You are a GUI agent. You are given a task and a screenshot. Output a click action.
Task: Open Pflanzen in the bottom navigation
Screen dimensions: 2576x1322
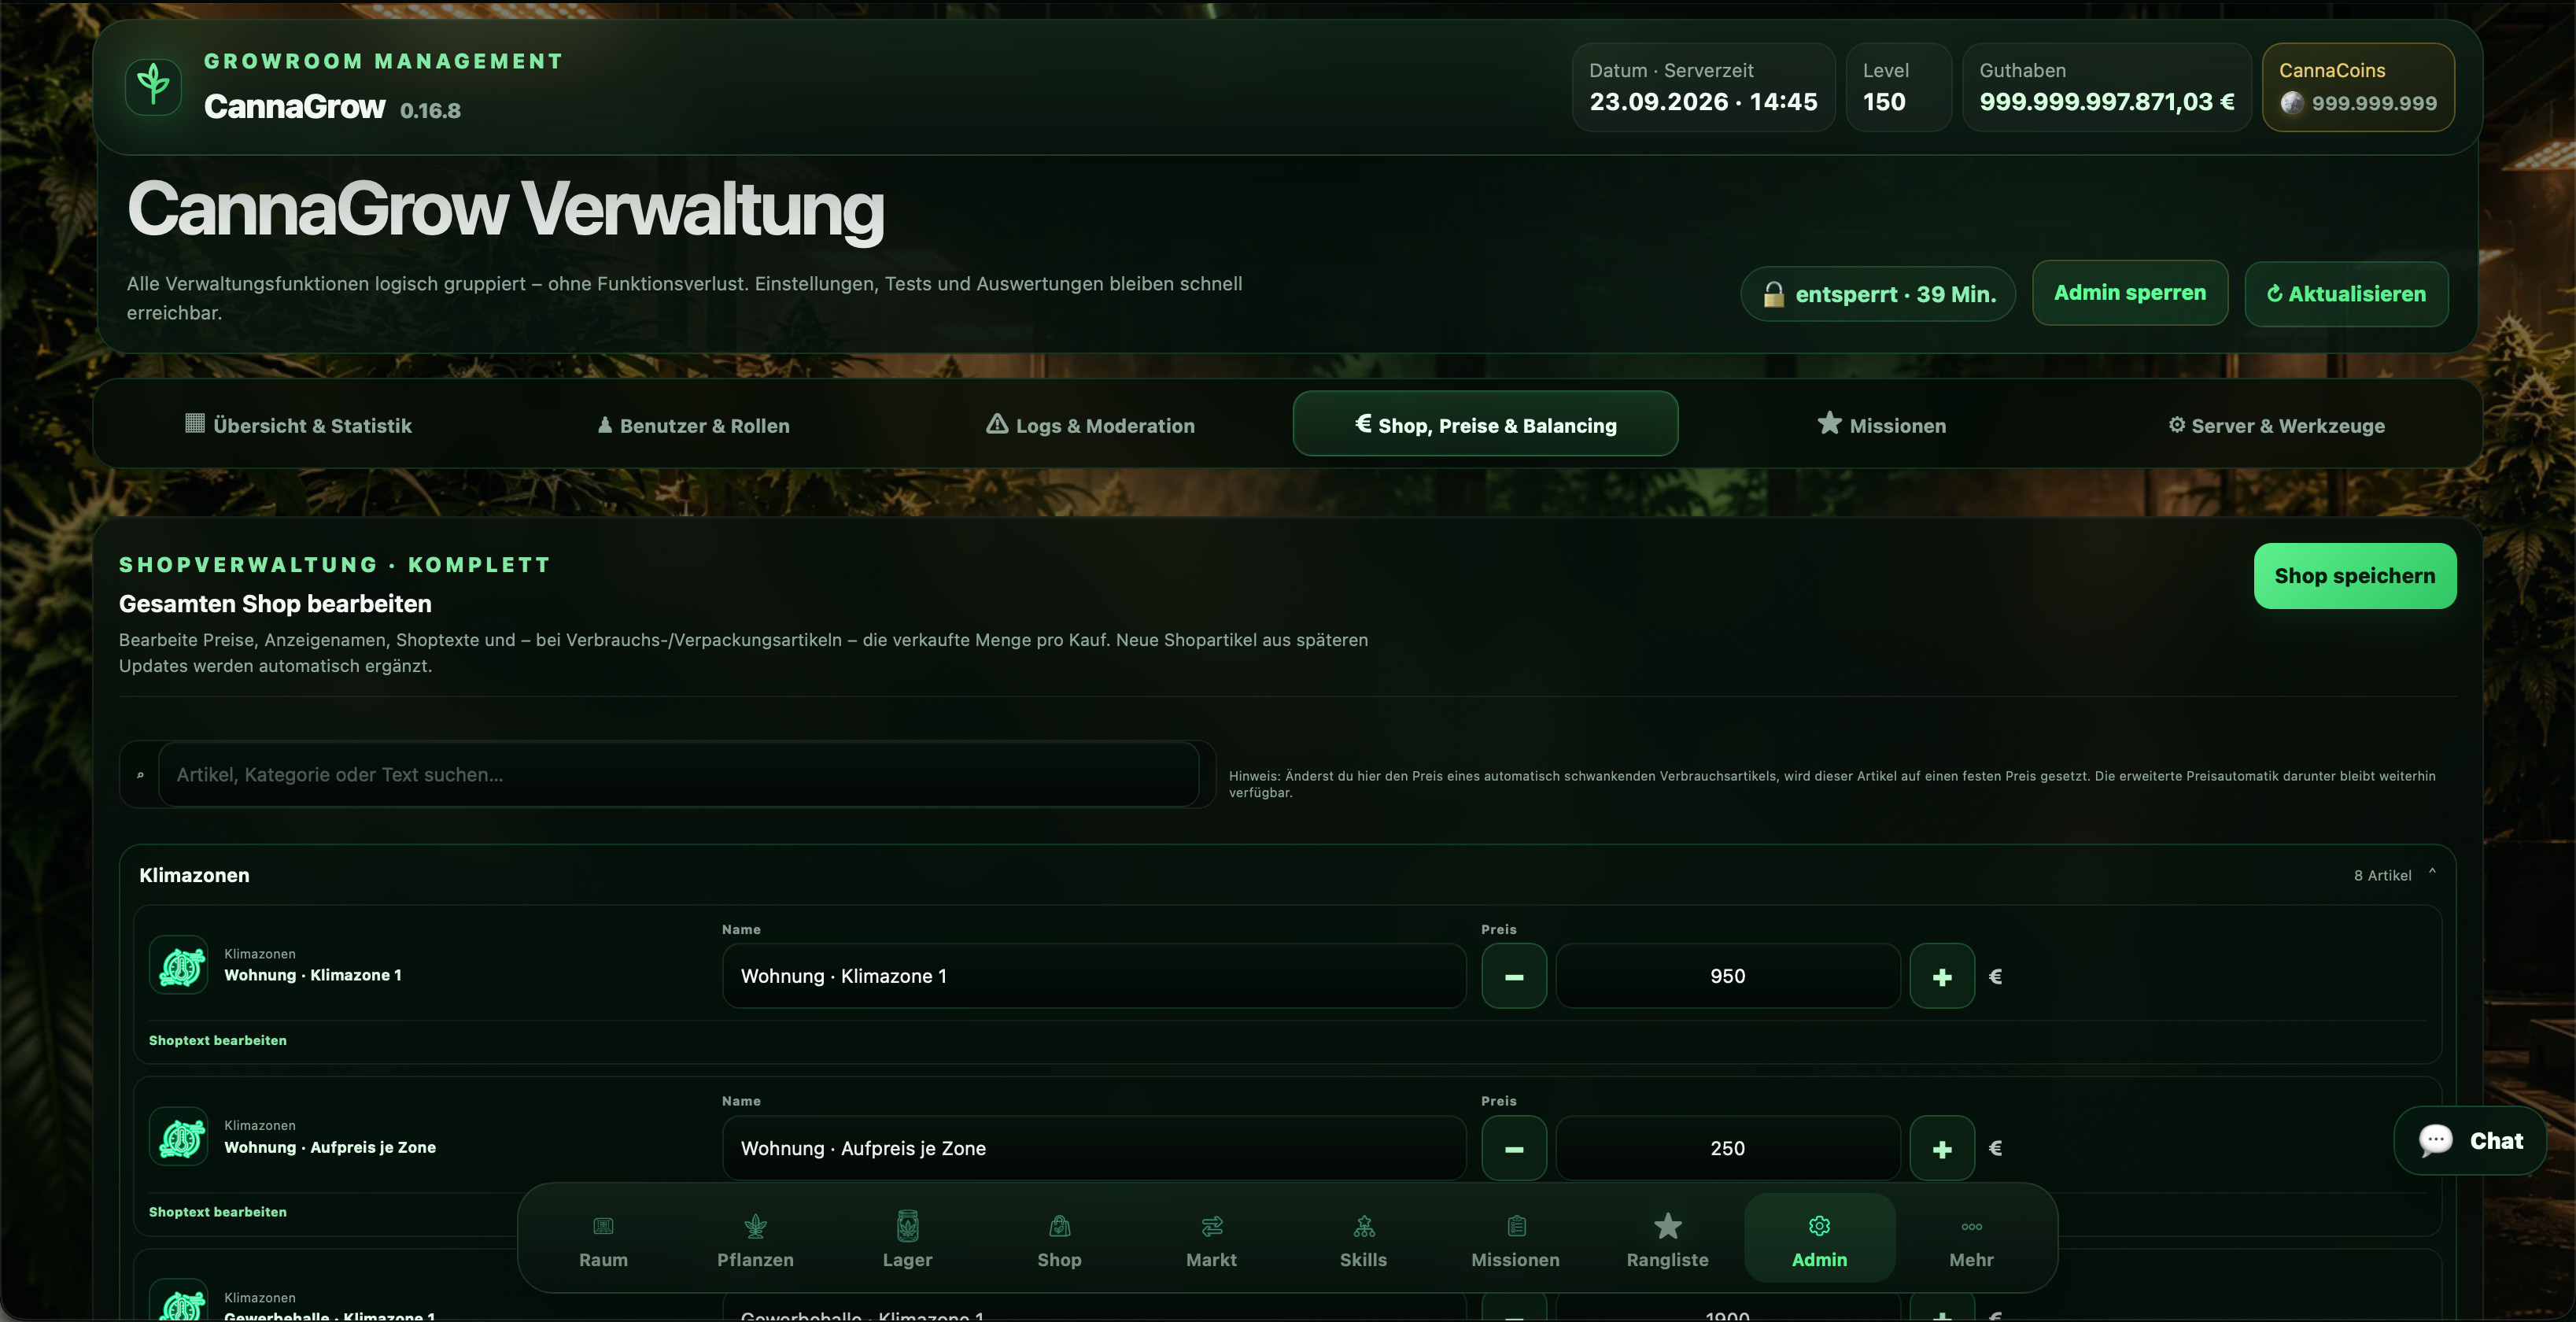(755, 1238)
